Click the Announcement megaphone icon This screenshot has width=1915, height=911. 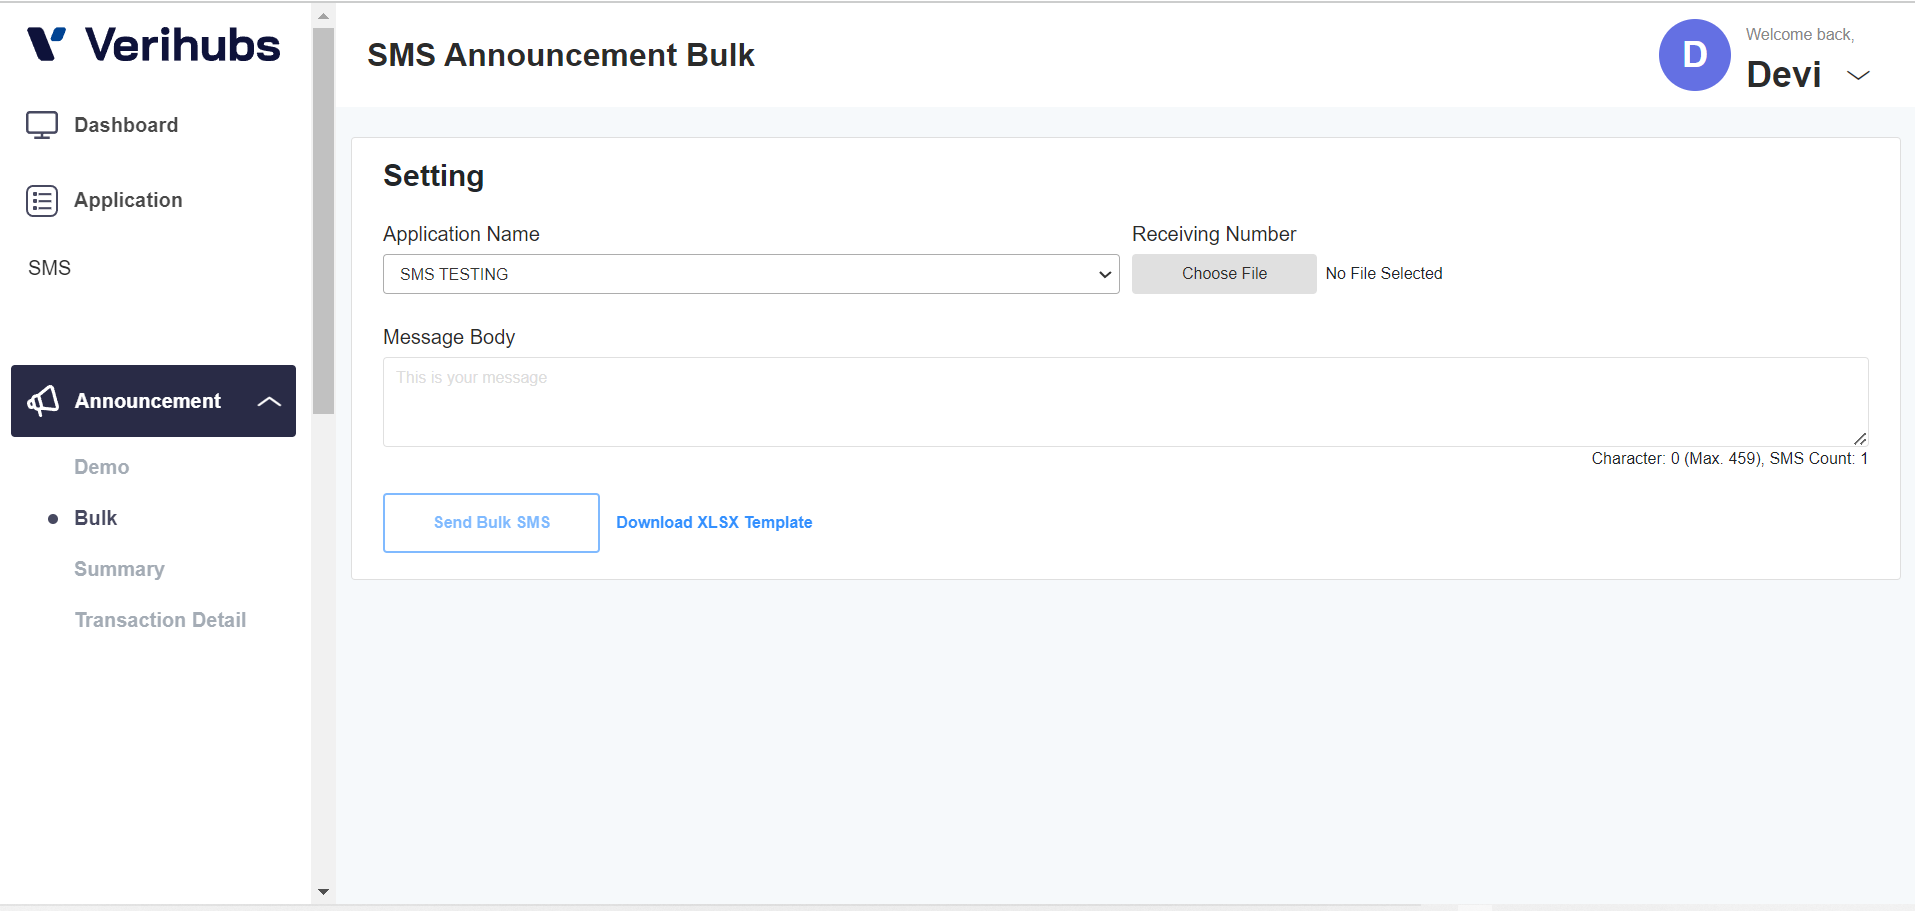coord(43,401)
